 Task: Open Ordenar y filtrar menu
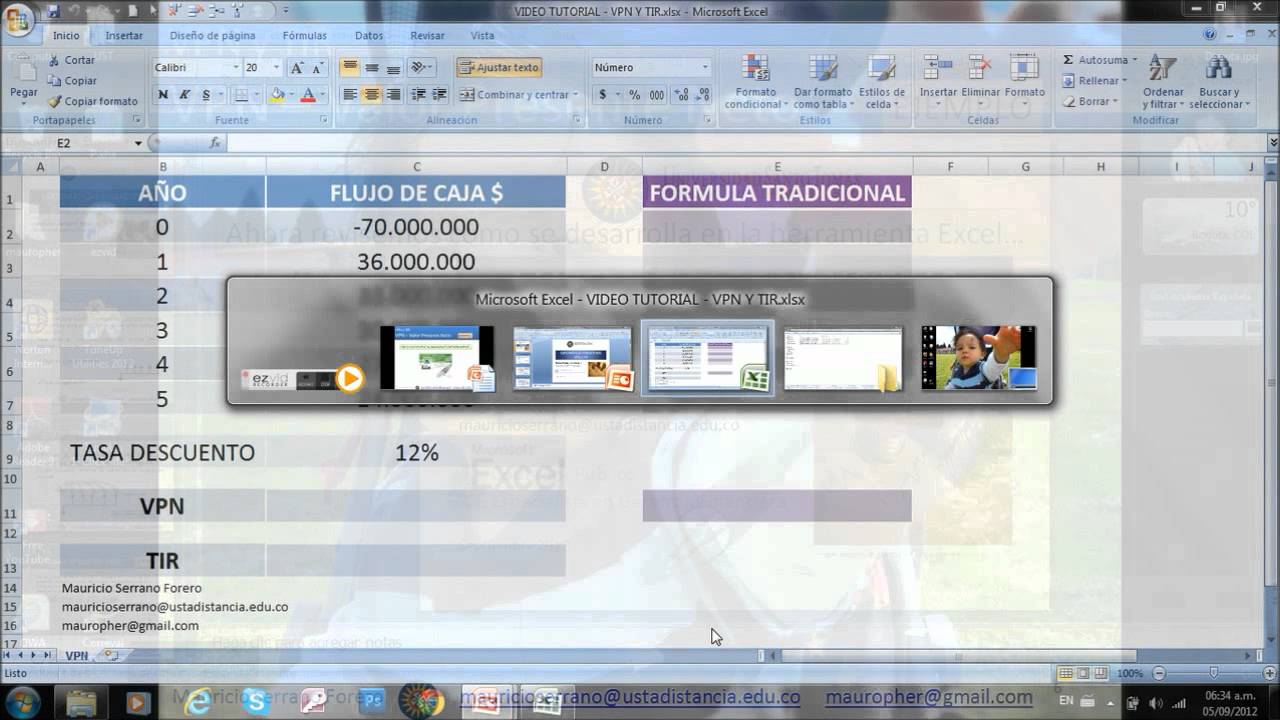[x=1163, y=82]
